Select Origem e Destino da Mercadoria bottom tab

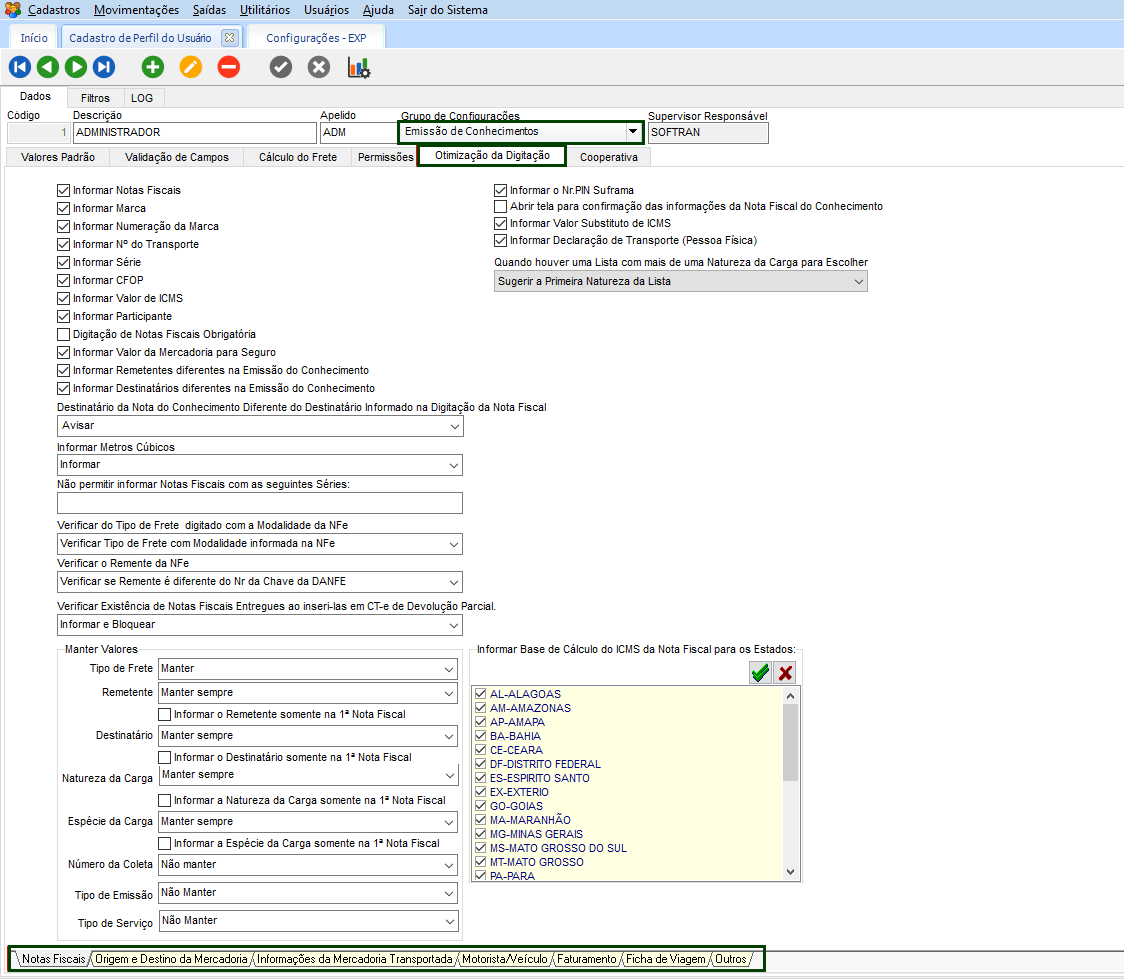tap(171, 959)
